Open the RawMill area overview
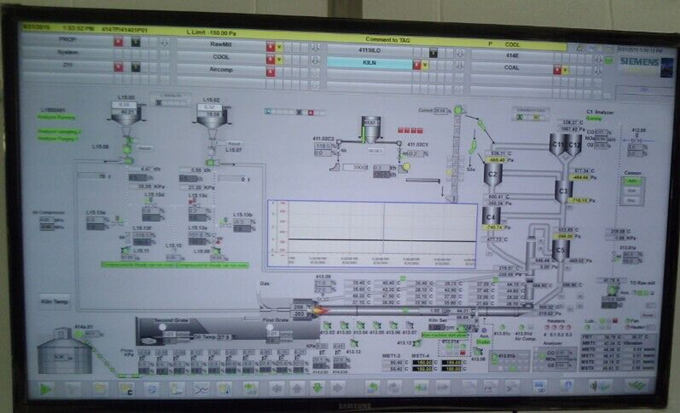Image resolution: width=680 pixels, height=413 pixels. click(219, 45)
